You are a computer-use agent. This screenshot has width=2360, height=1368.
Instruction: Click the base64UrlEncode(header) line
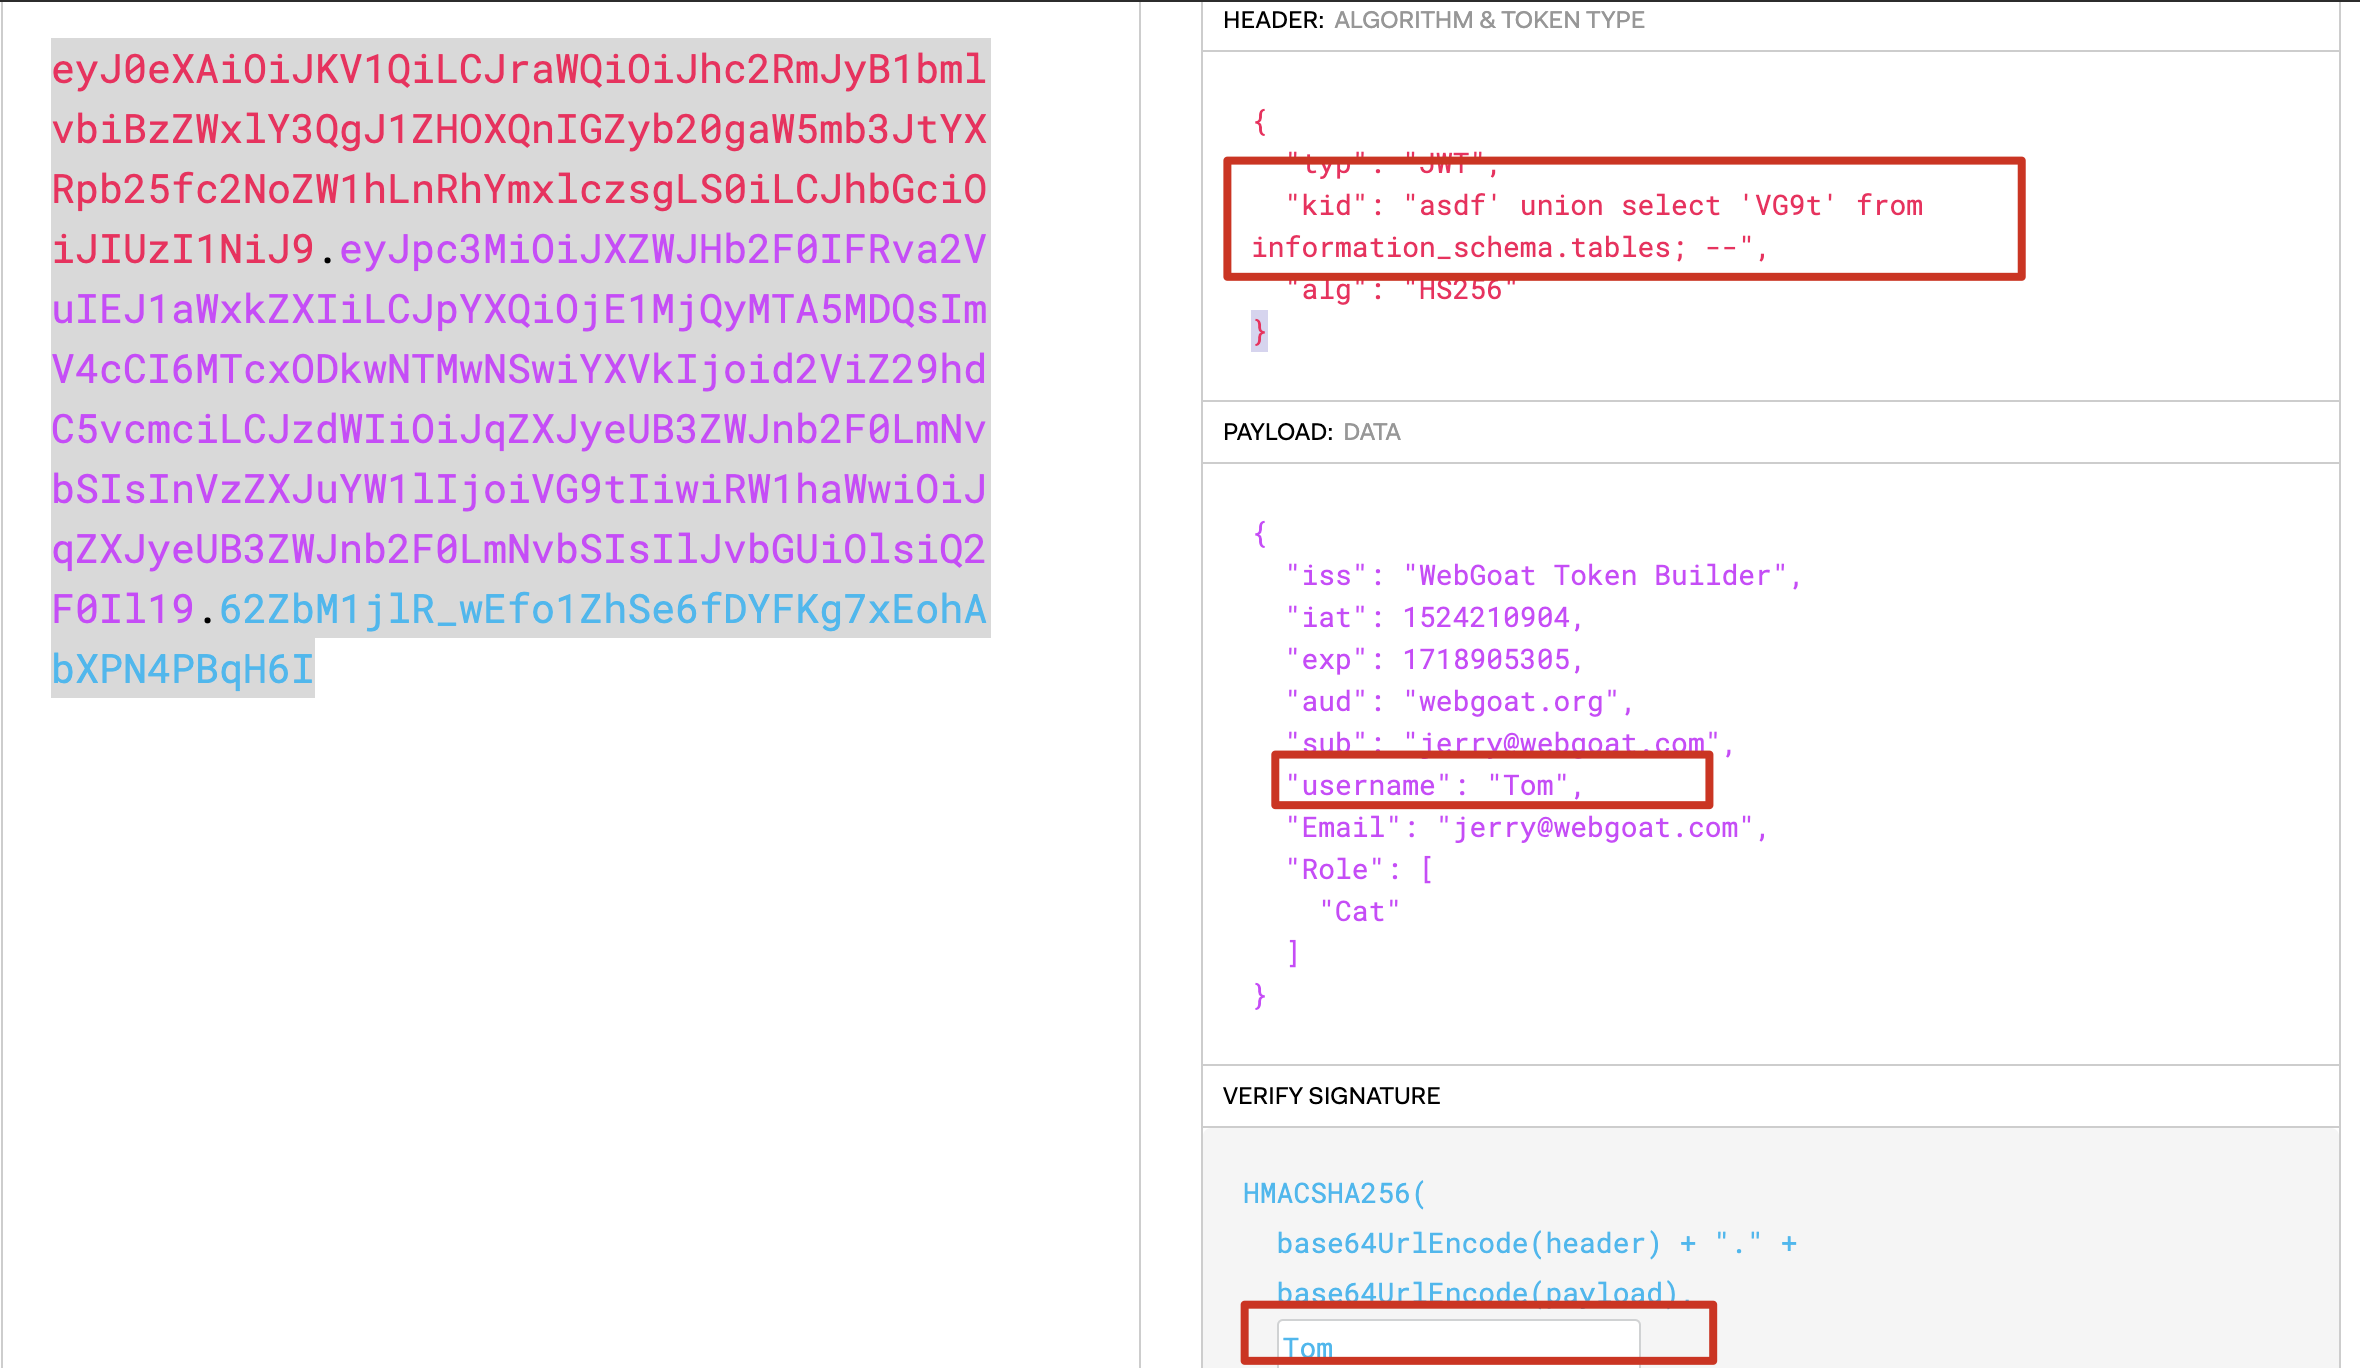[x=1537, y=1244]
